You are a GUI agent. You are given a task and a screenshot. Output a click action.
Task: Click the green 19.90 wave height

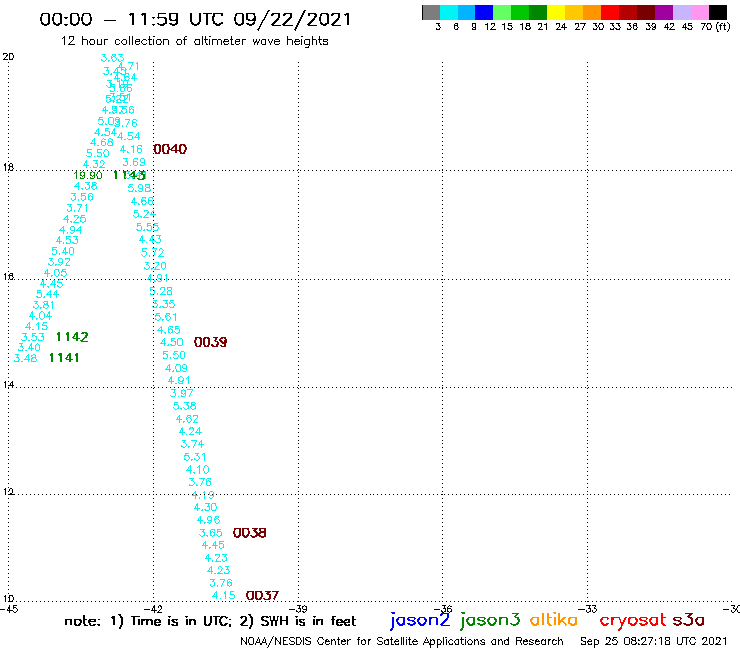(x=88, y=175)
